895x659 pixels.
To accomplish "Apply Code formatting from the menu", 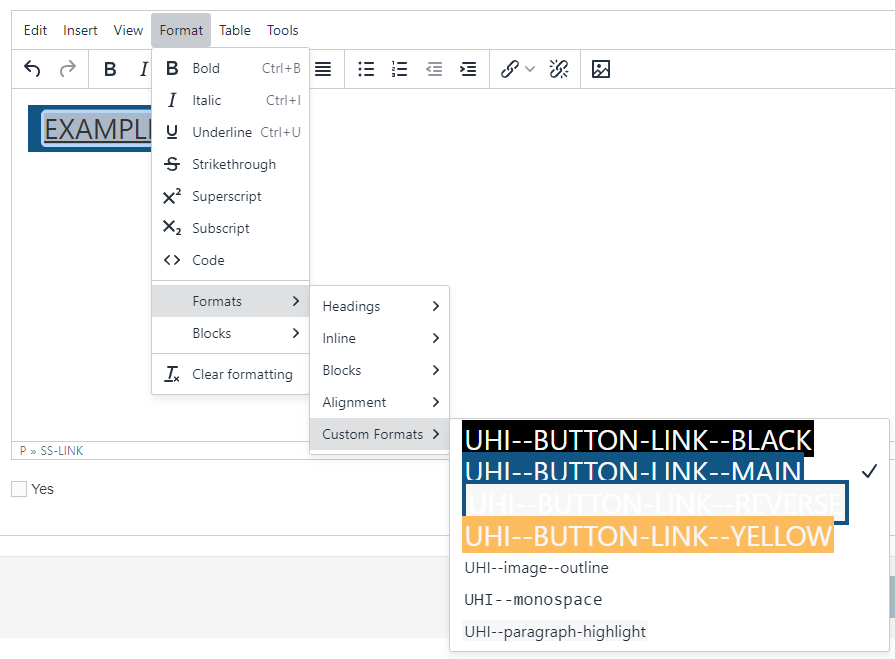I will [x=231, y=260].
